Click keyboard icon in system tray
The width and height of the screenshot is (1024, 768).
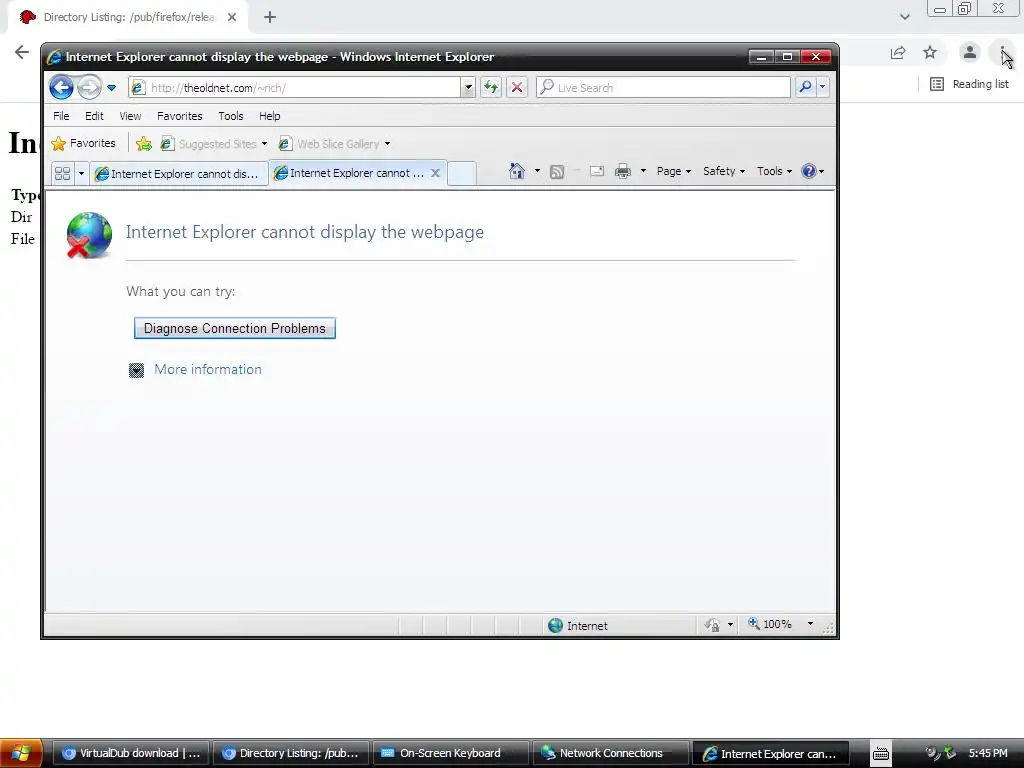coord(880,753)
